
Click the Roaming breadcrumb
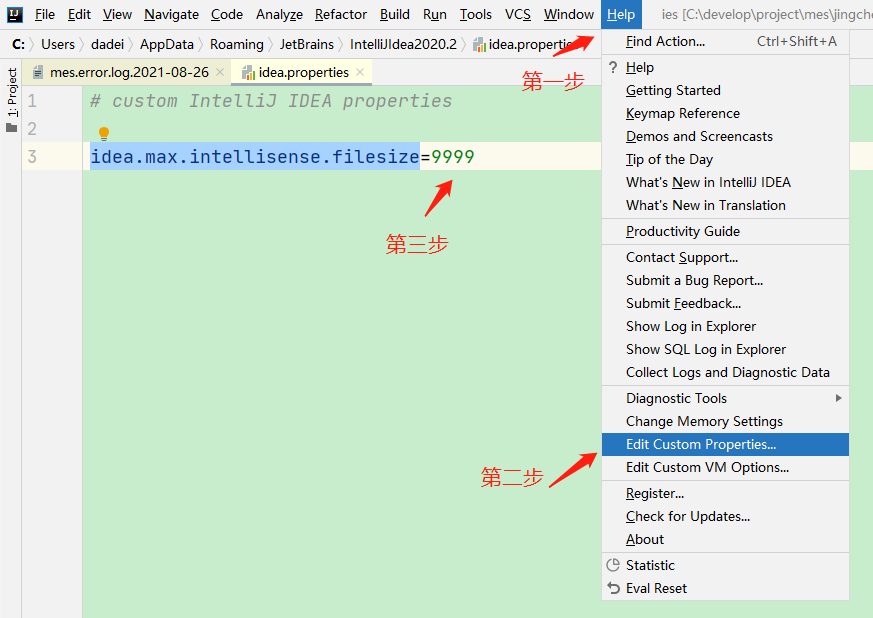pyautogui.click(x=237, y=44)
